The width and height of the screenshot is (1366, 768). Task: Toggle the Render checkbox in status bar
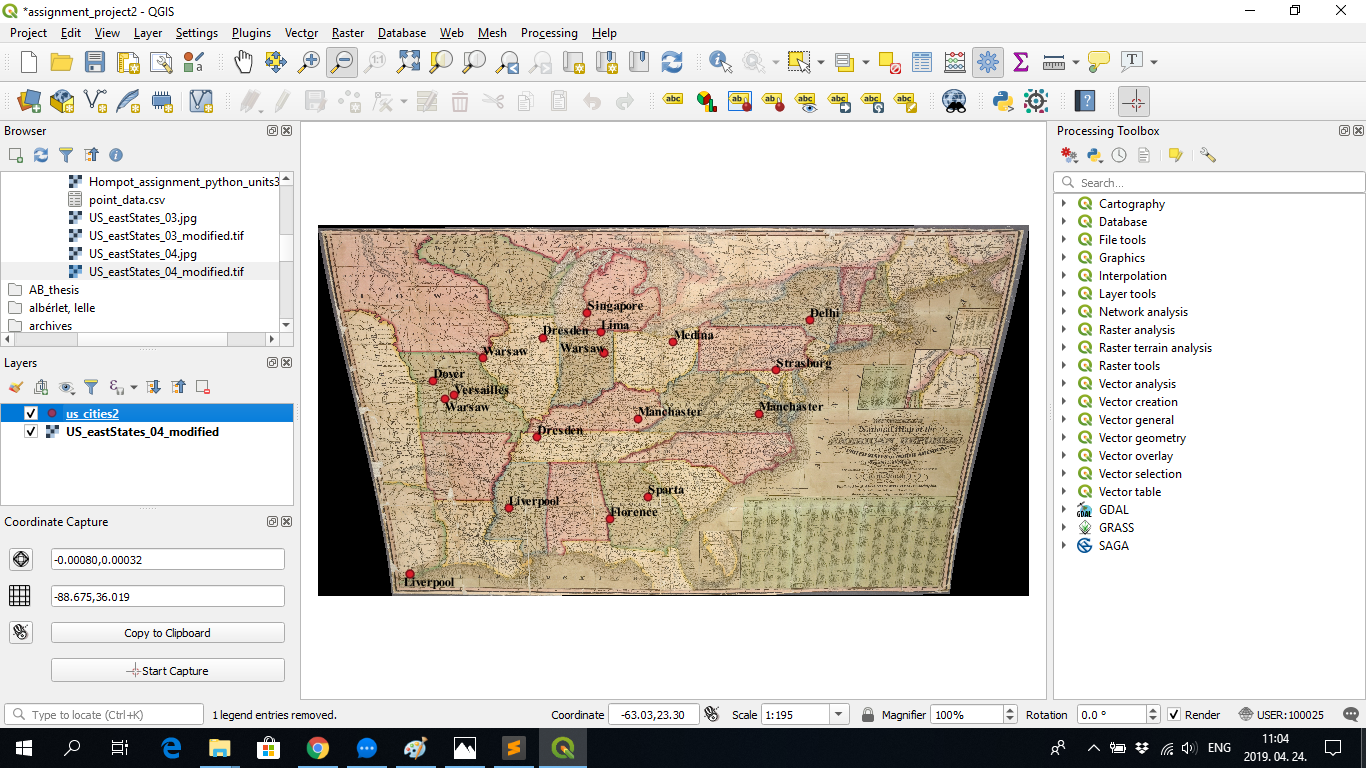click(1174, 715)
